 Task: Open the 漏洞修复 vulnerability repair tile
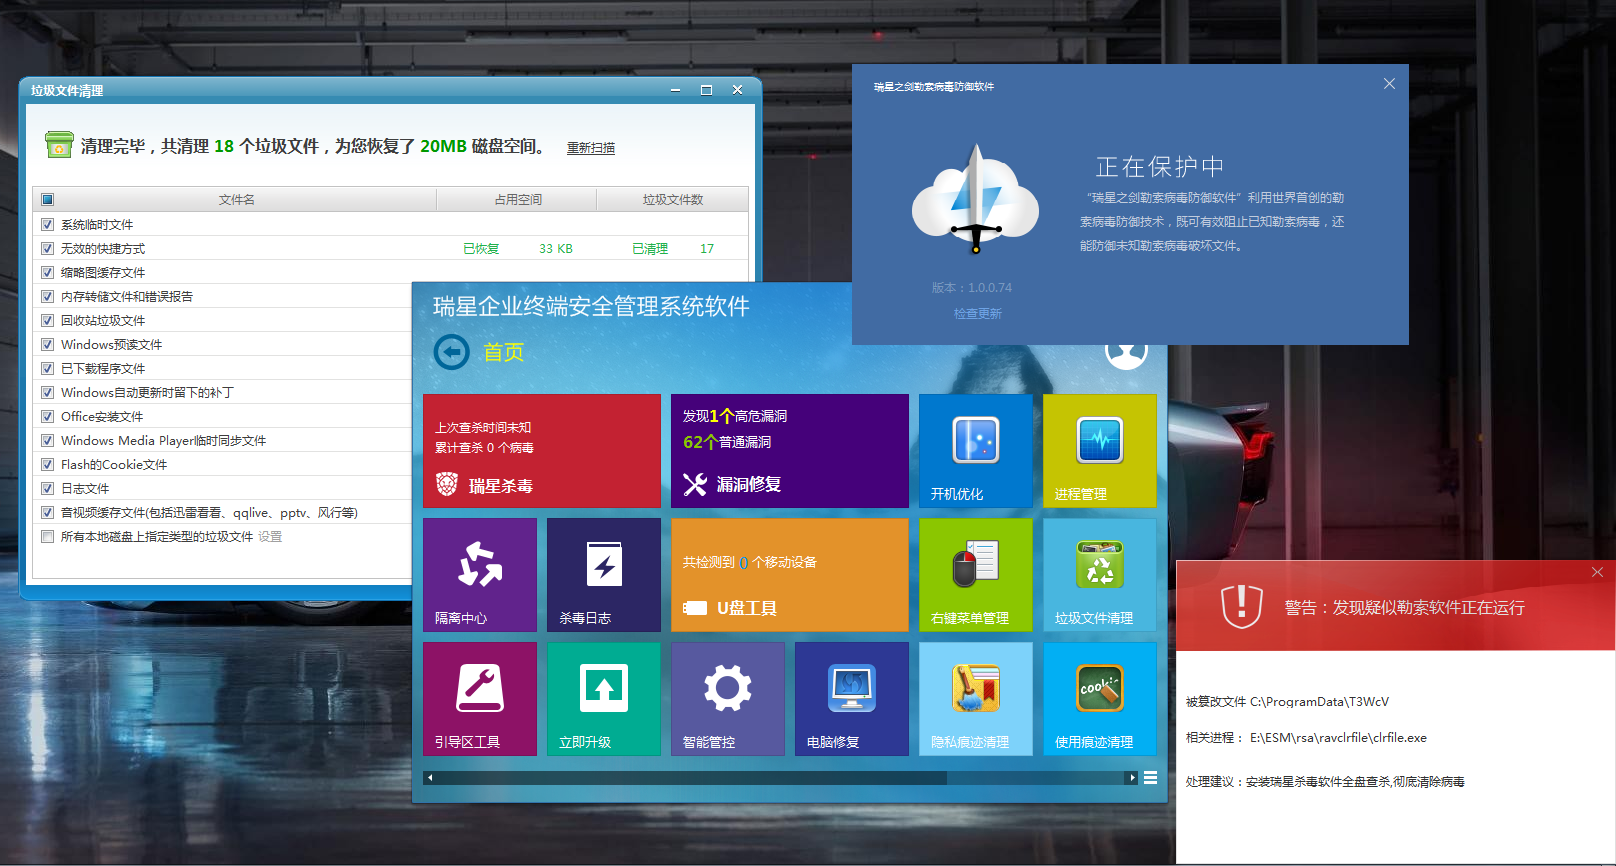tap(790, 451)
